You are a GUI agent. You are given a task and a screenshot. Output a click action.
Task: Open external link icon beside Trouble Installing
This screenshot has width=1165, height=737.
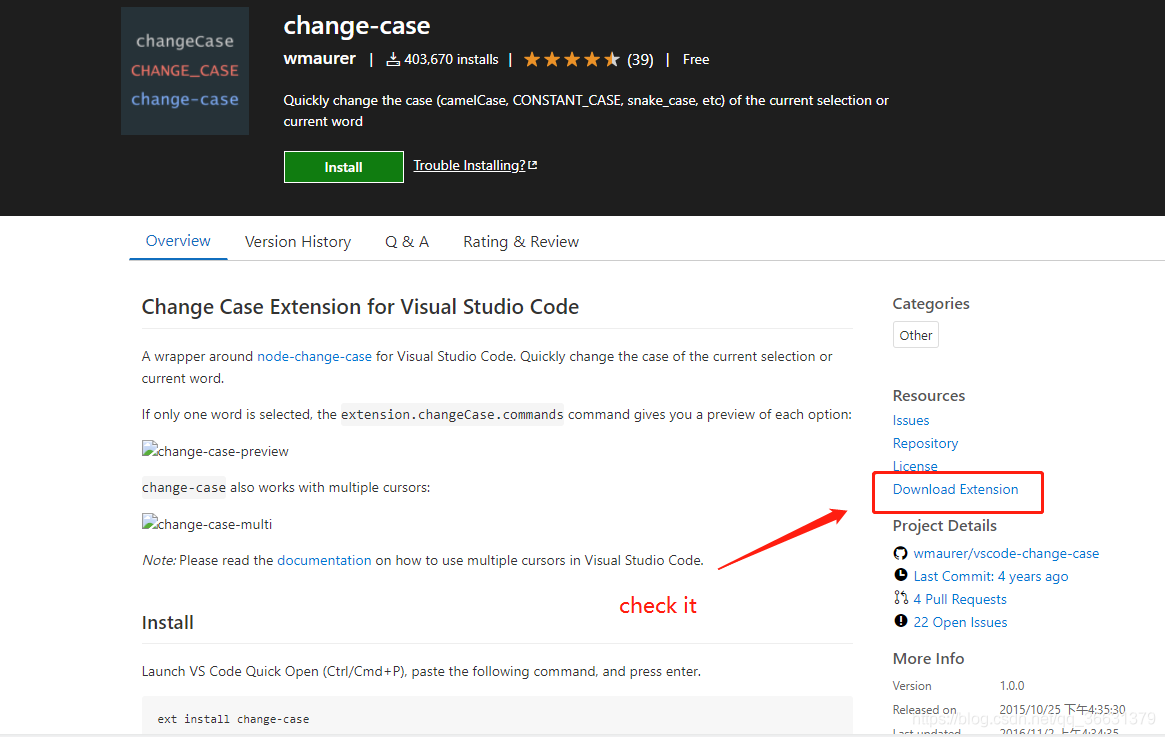(532, 165)
